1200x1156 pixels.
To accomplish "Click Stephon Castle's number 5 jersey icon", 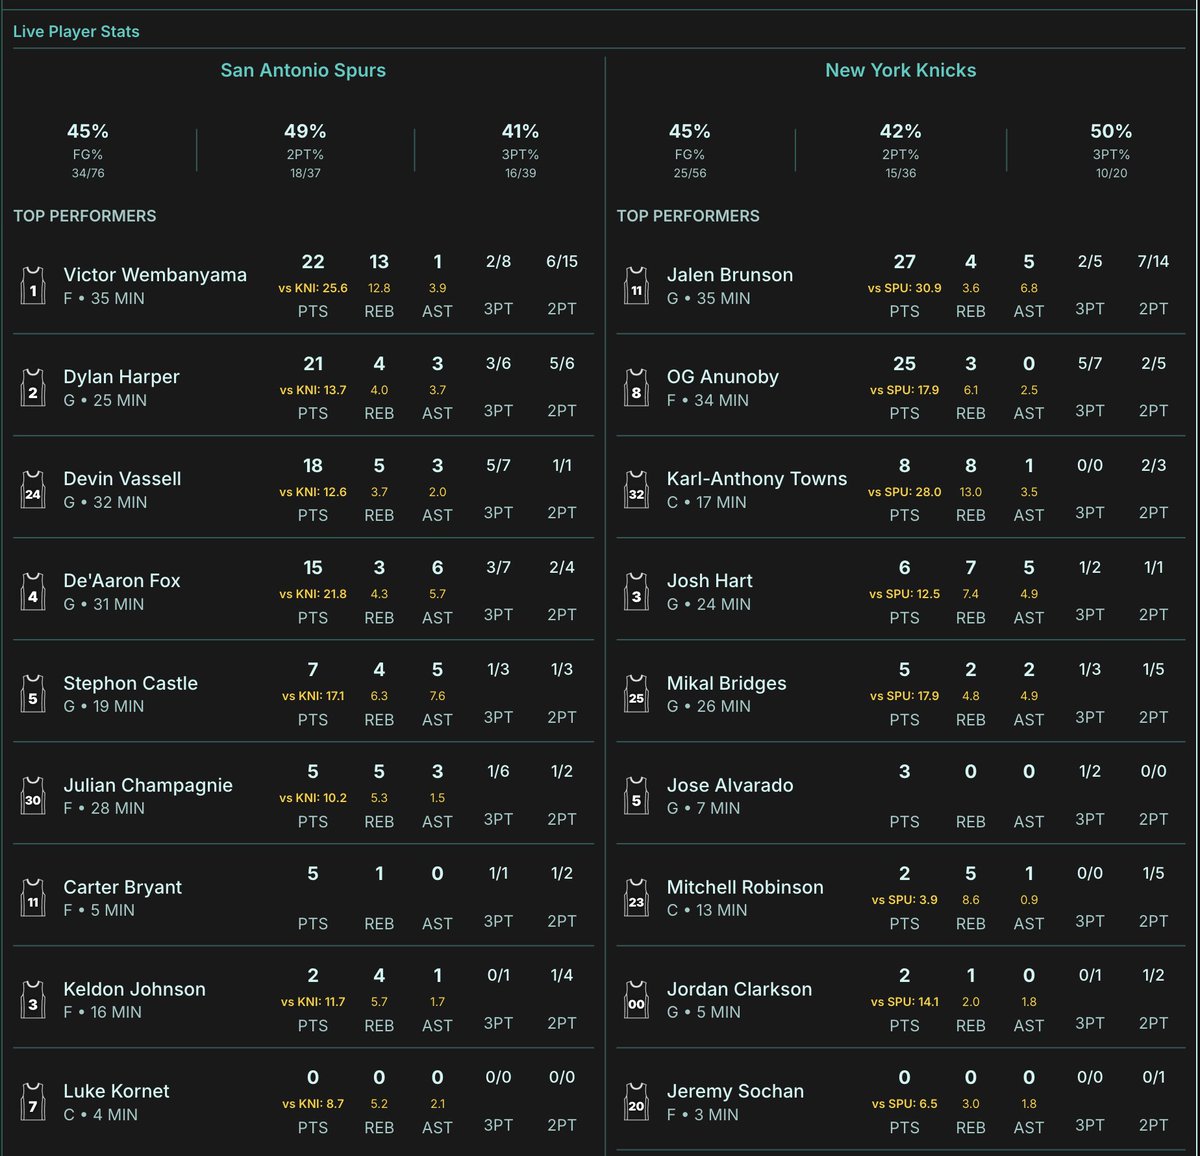I will click(33, 694).
